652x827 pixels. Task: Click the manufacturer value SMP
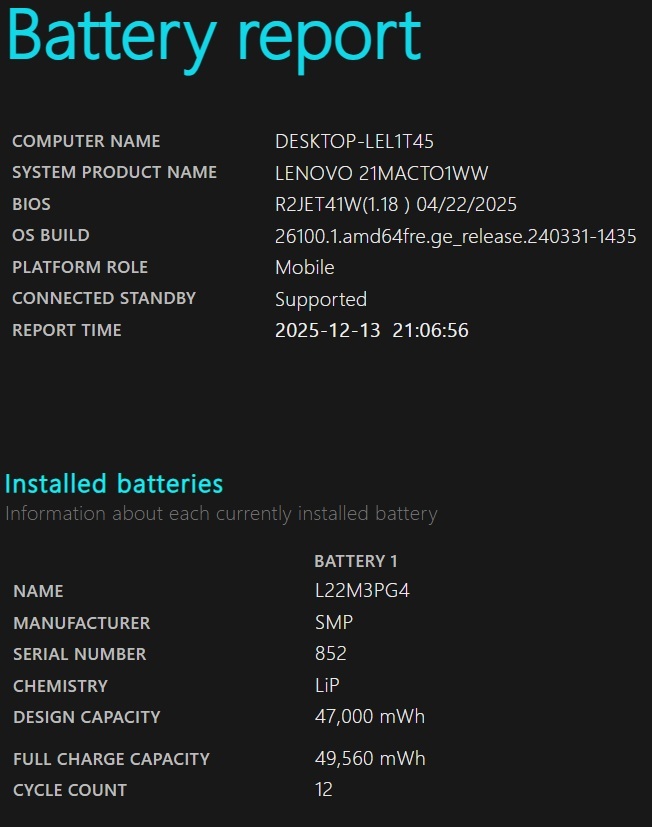(x=333, y=622)
